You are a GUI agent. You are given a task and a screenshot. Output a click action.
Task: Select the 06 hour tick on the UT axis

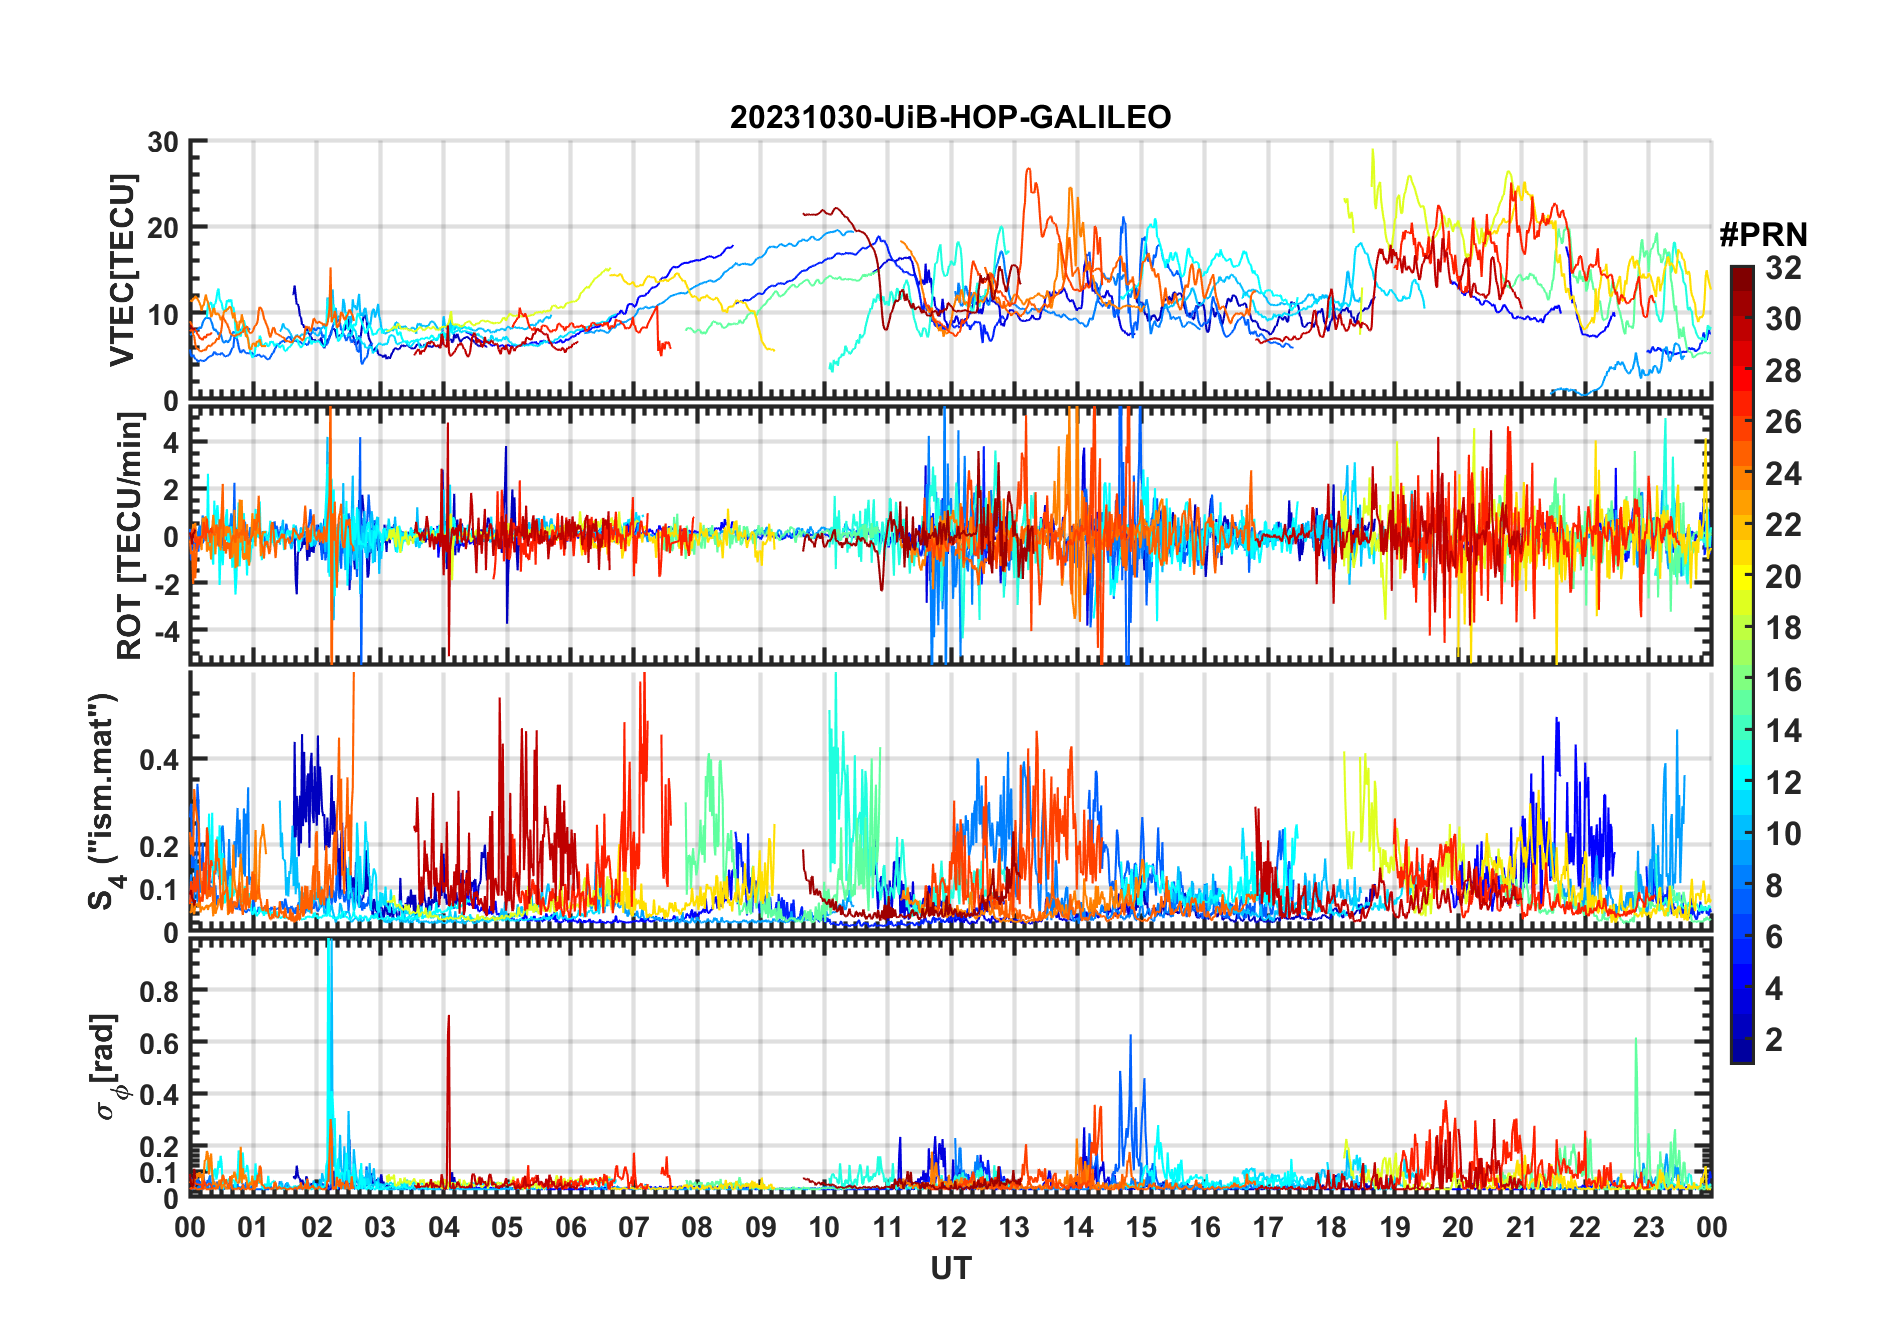click(x=570, y=1227)
